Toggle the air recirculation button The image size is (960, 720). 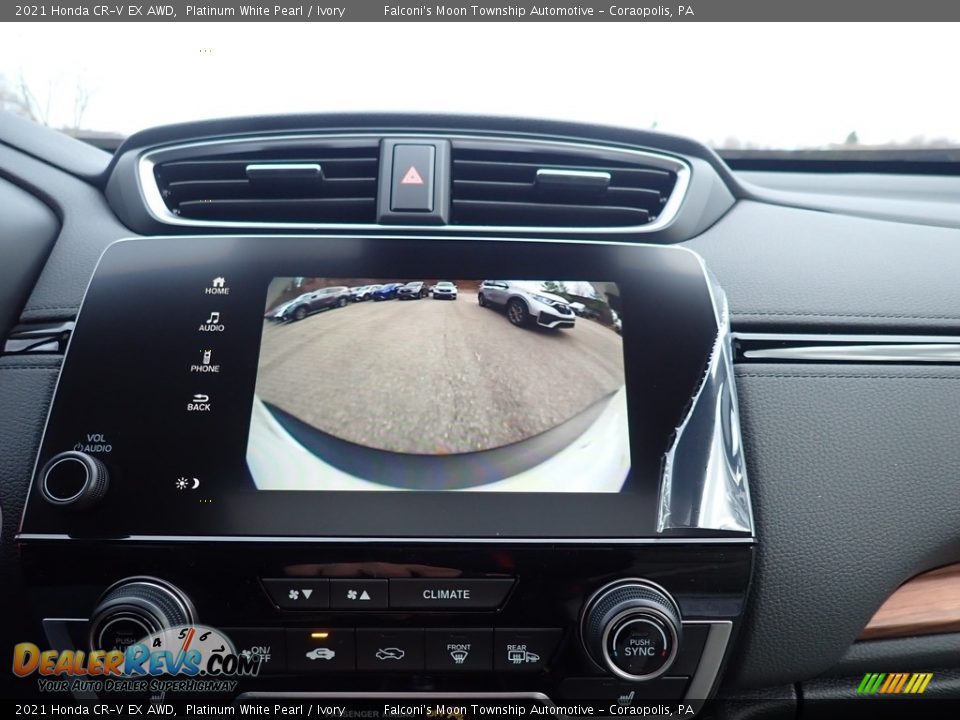coord(320,652)
